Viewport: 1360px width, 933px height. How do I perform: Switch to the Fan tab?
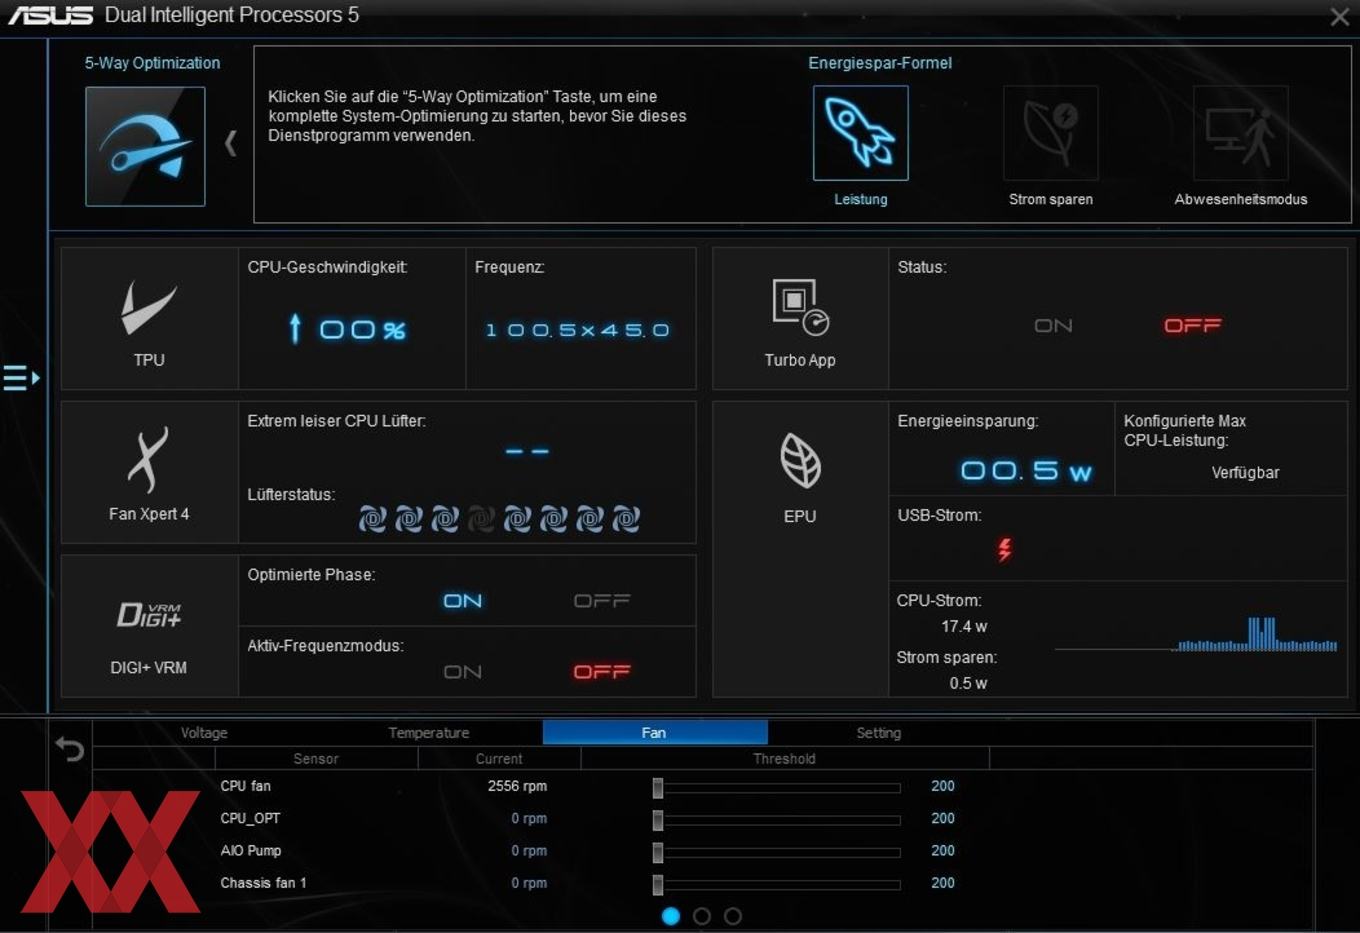655,733
